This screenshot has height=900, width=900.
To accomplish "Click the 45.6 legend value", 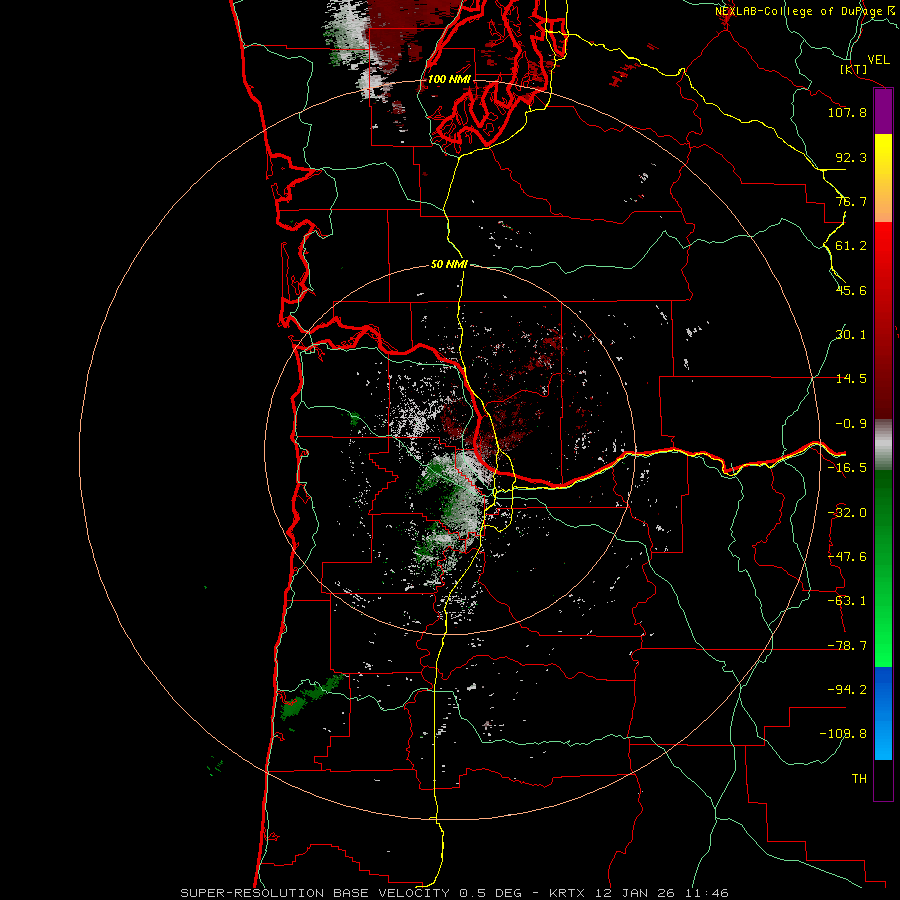I will click(851, 290).
